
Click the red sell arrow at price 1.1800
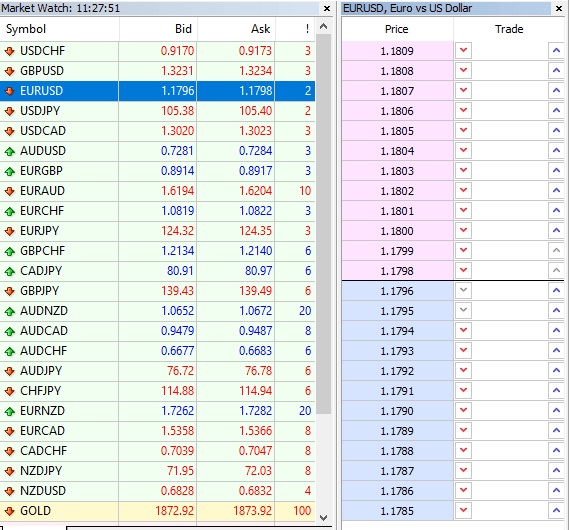(463, 230)
